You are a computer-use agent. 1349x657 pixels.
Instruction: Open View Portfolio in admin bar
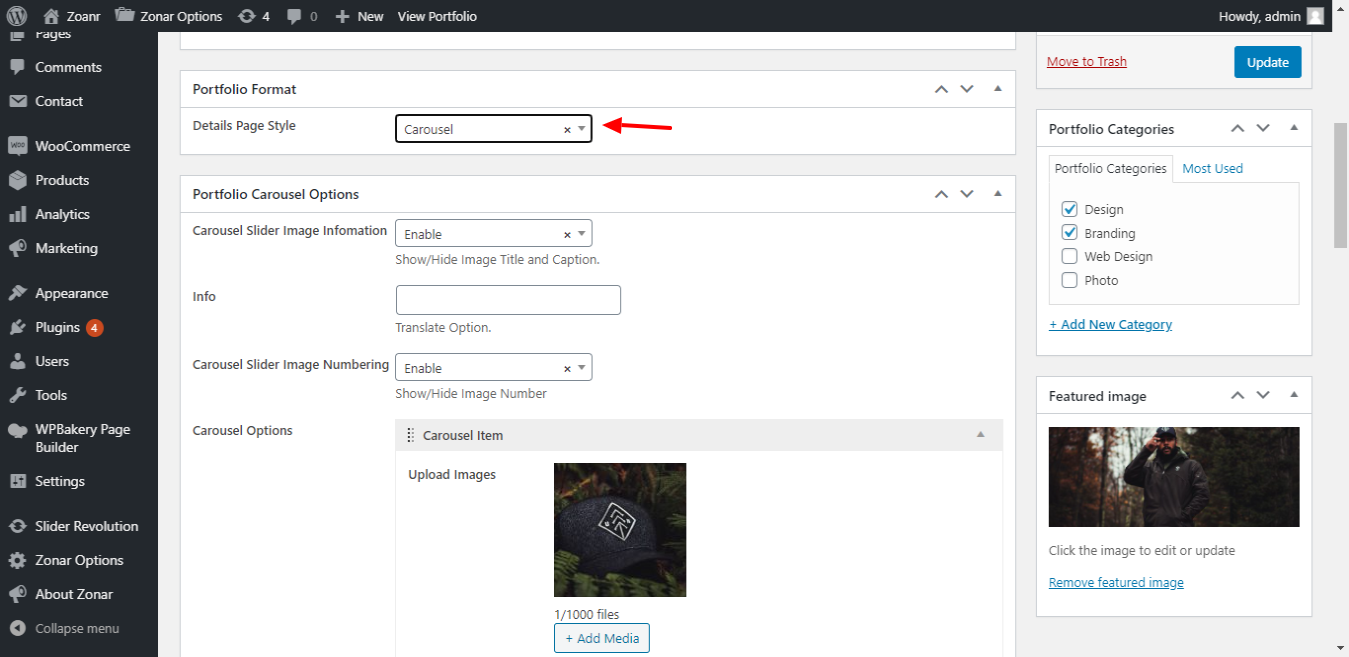[x=437, y=16]
